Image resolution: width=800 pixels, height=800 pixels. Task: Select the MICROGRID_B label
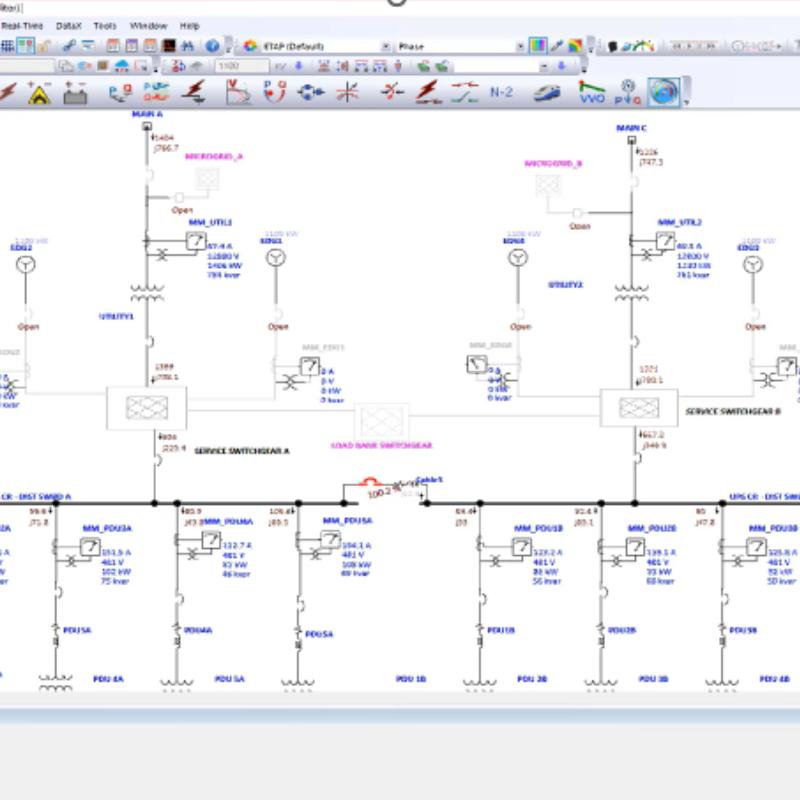point(553,164)
